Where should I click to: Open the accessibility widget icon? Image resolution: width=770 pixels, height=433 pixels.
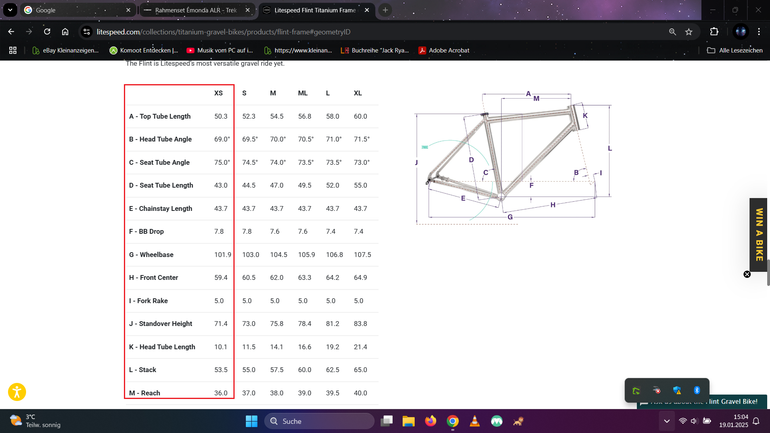click(x=17, y=393)
